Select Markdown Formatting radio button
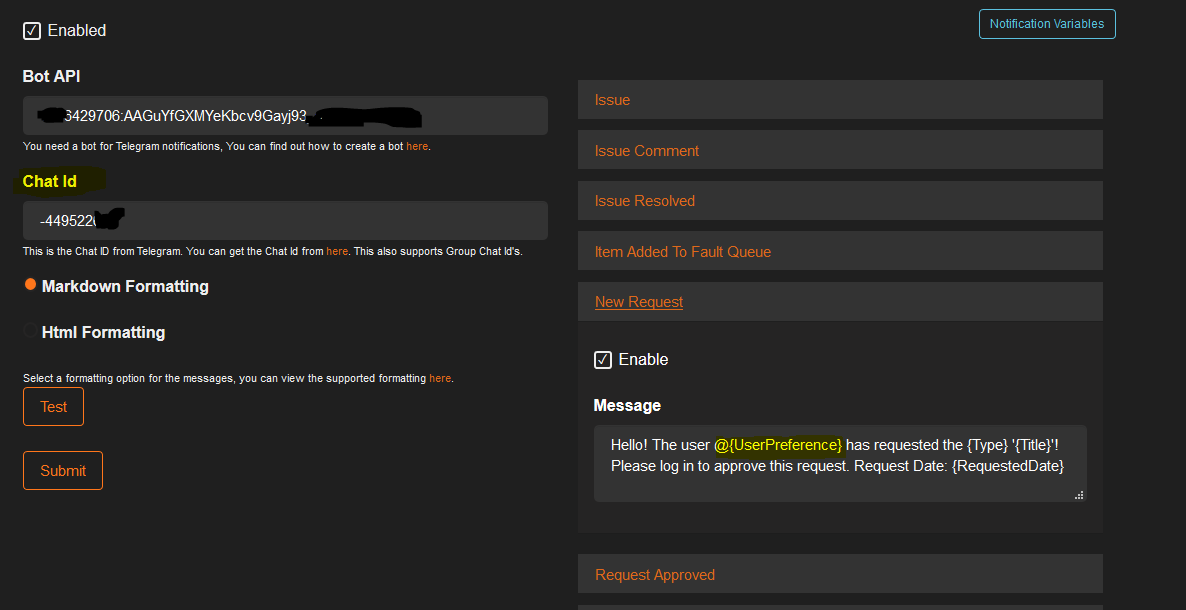1186x610 pixels. (30, 285)
